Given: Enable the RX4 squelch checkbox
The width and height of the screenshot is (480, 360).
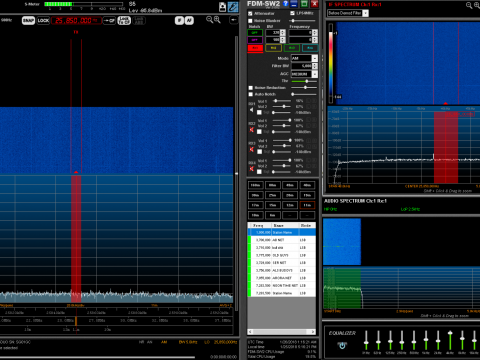Looking at the screenshot, I should 259,172.
